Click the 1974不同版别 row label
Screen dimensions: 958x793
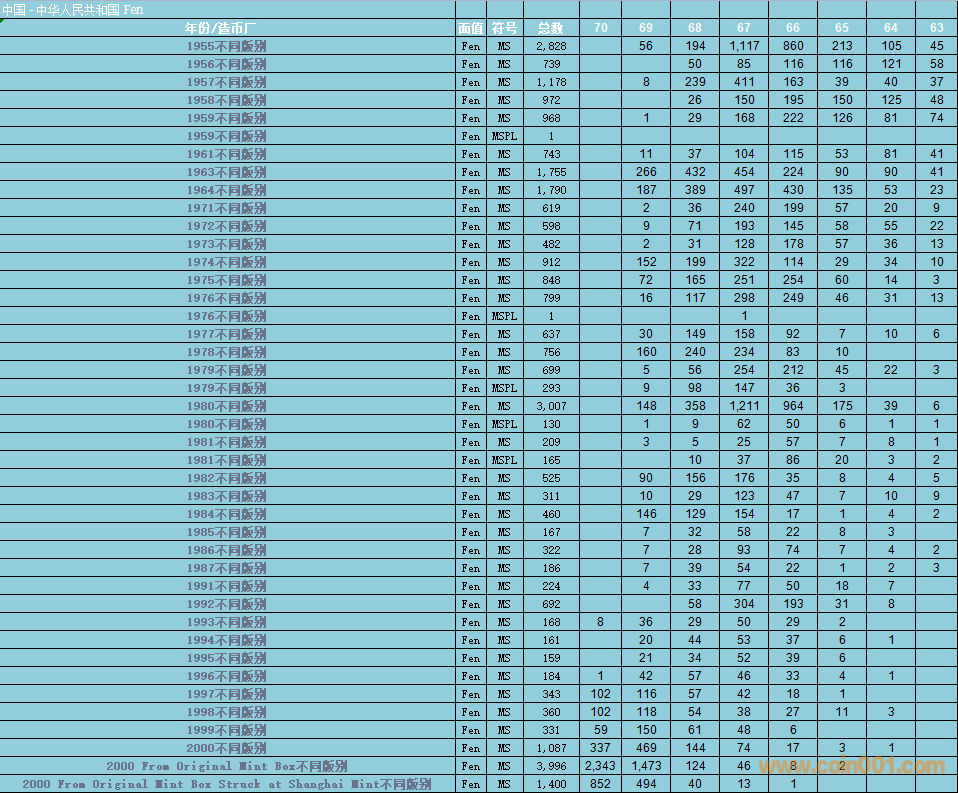tap(226, 262)
